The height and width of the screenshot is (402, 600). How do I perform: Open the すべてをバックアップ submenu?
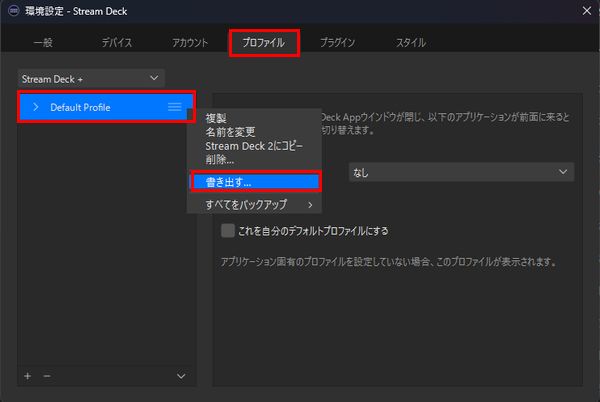click(254, 205)
